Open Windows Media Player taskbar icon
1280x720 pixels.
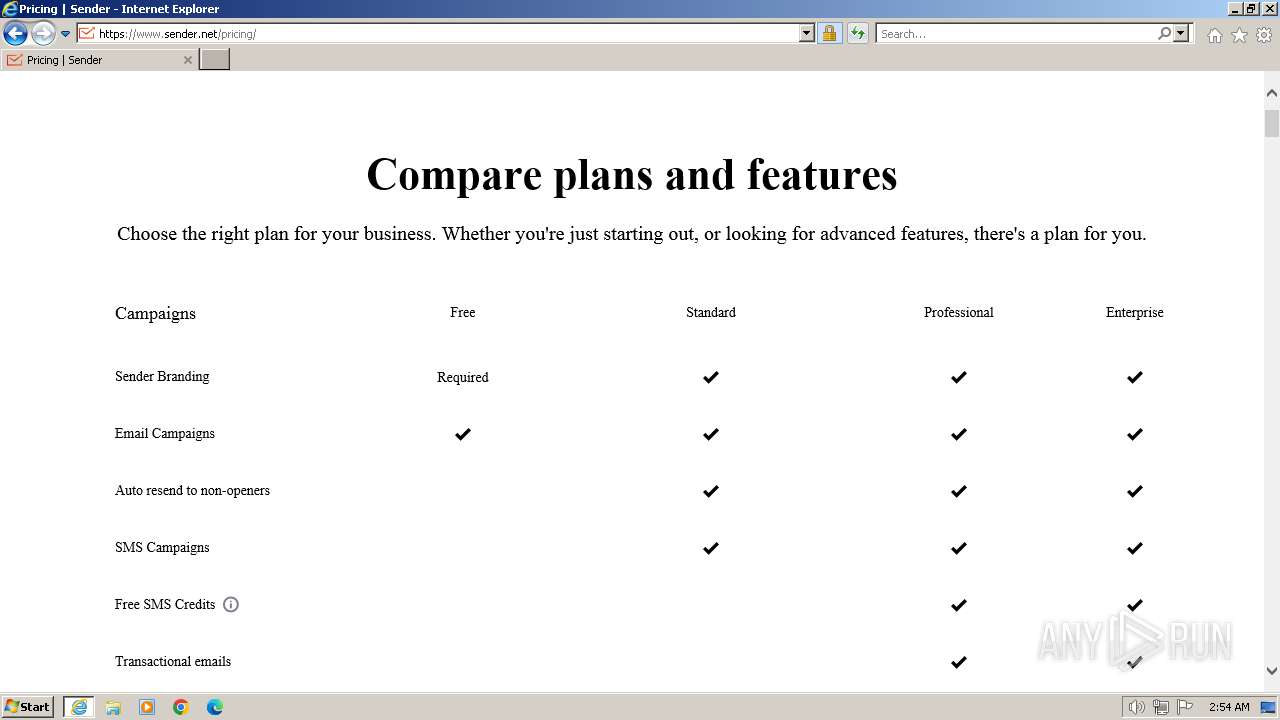(147, 707)
